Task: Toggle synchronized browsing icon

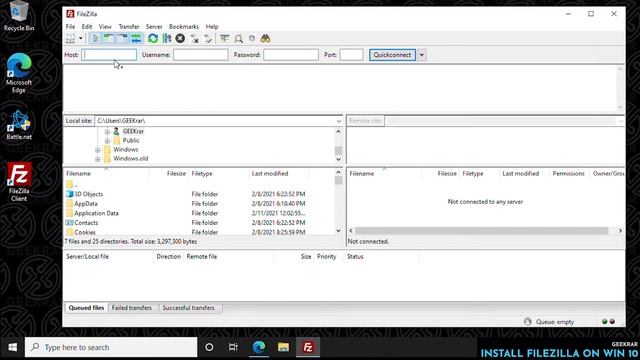Action: tap(252, 39)
